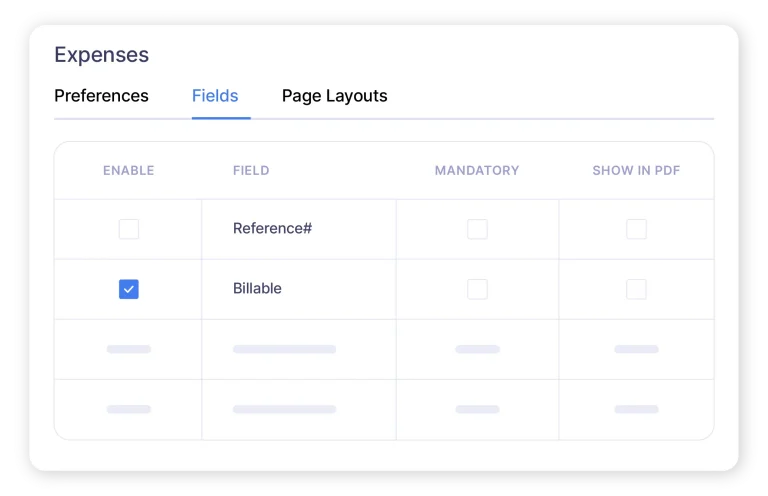Click third row's Field column placeholder
The width and height of the screenshot is (768, 496).
click(284, 349)
